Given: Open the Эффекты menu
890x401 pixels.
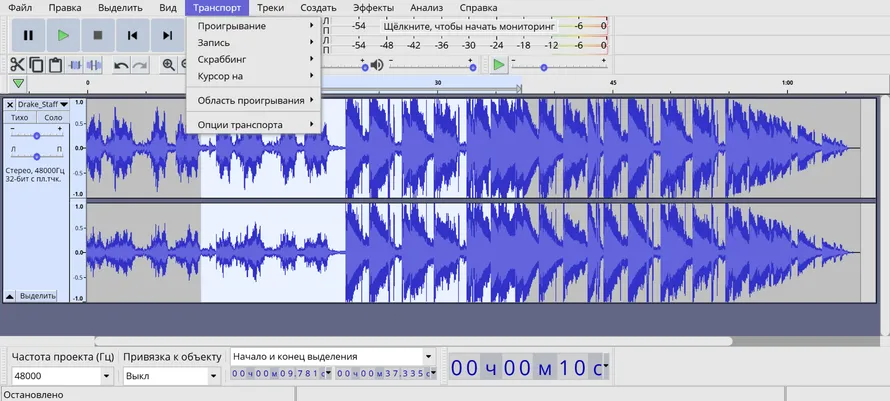Looking at the screenshot, I should pos(373,7).
